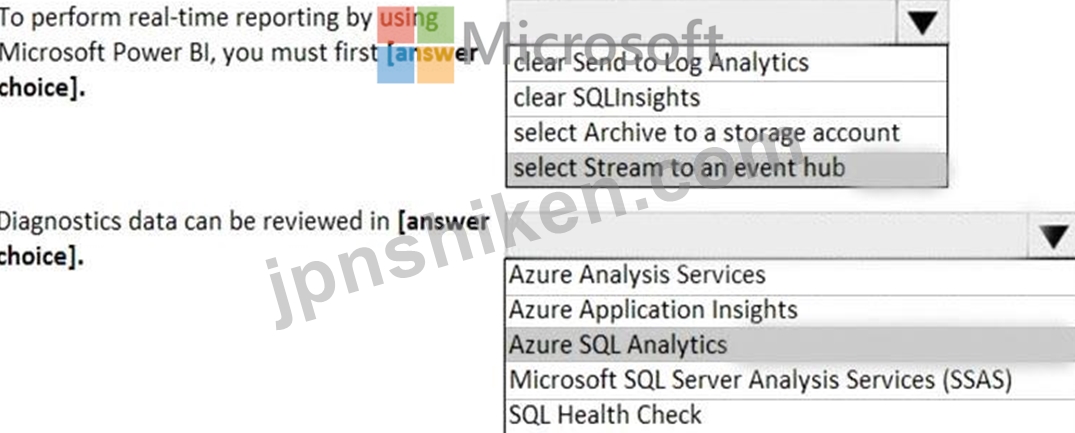
Task: Choose clear SQLInsights option
Action: tap(727, 99)
